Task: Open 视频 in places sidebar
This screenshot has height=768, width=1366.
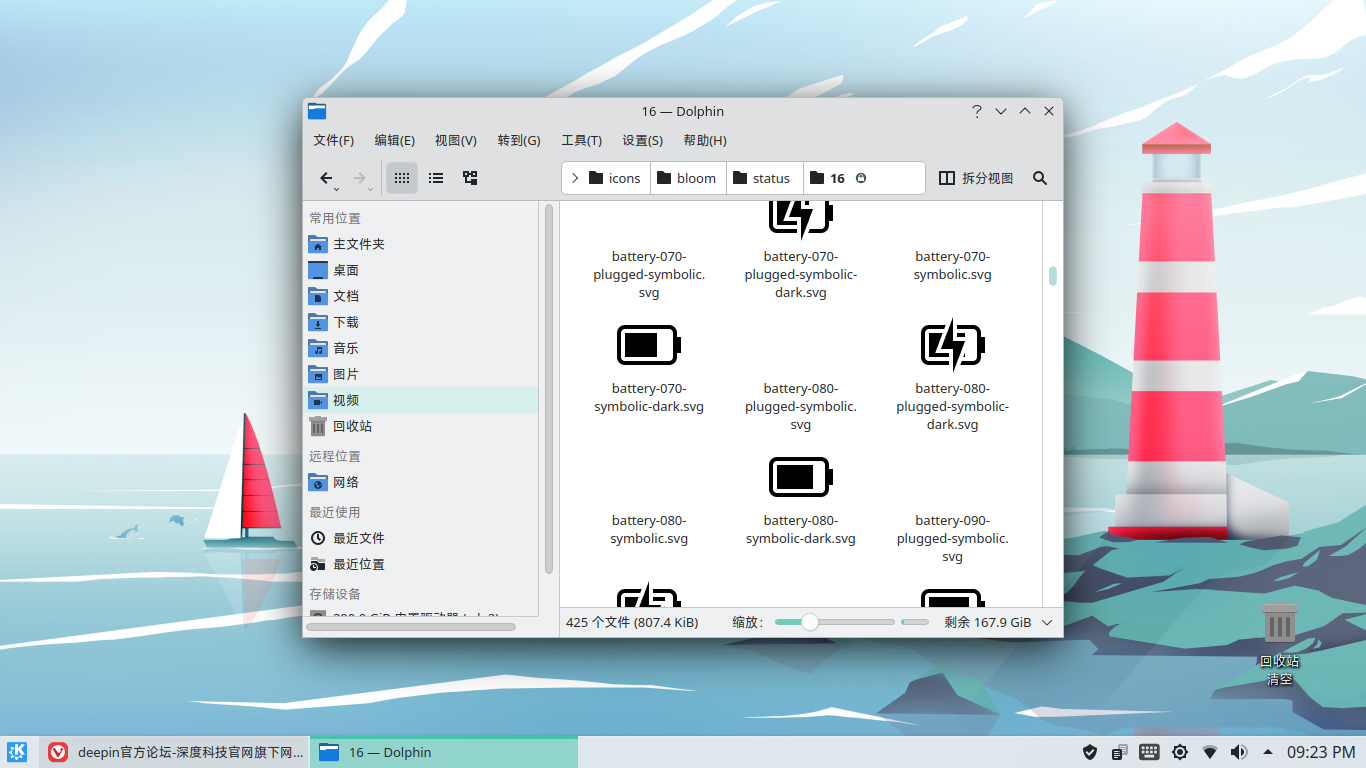Action: pyautogui.click(x=420, y=400)
